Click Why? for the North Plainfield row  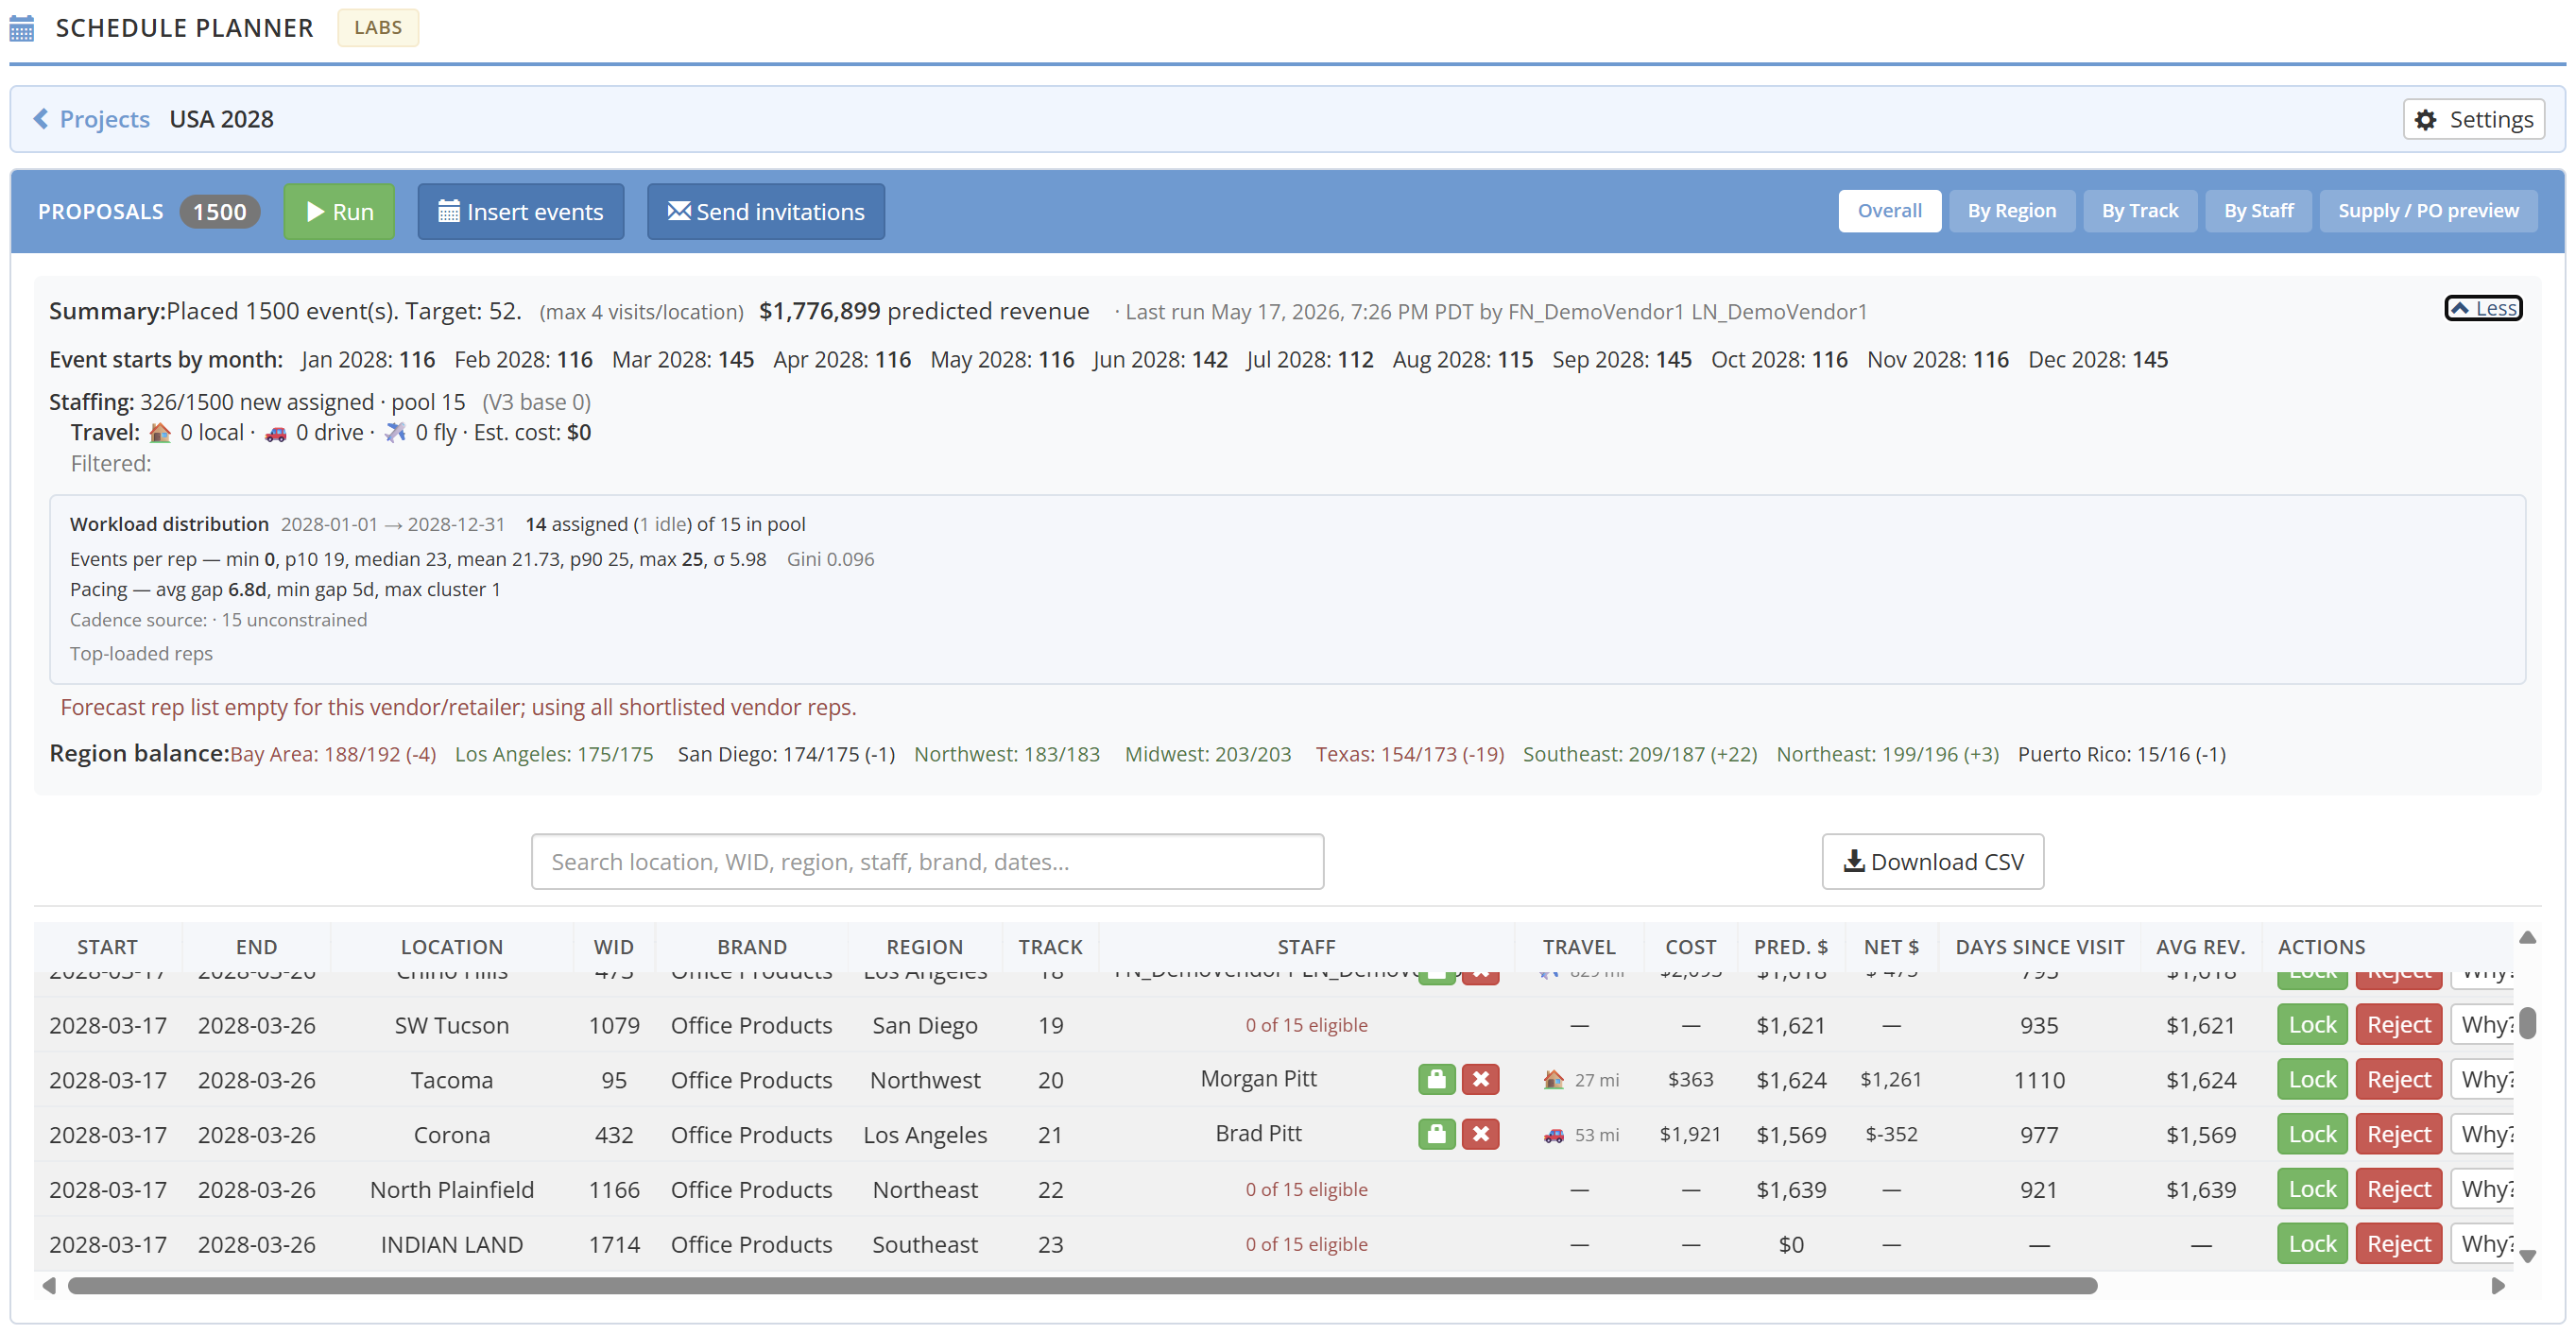pyautogui.click(x=2484, y=1189)
